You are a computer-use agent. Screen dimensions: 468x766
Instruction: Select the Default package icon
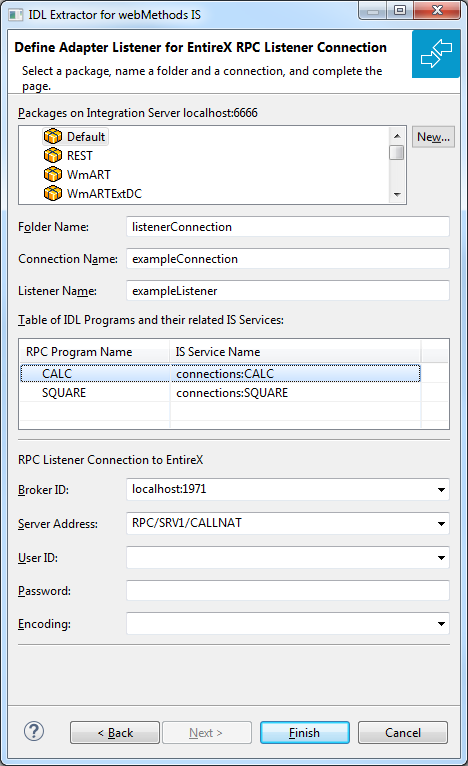tap(53, 136)
